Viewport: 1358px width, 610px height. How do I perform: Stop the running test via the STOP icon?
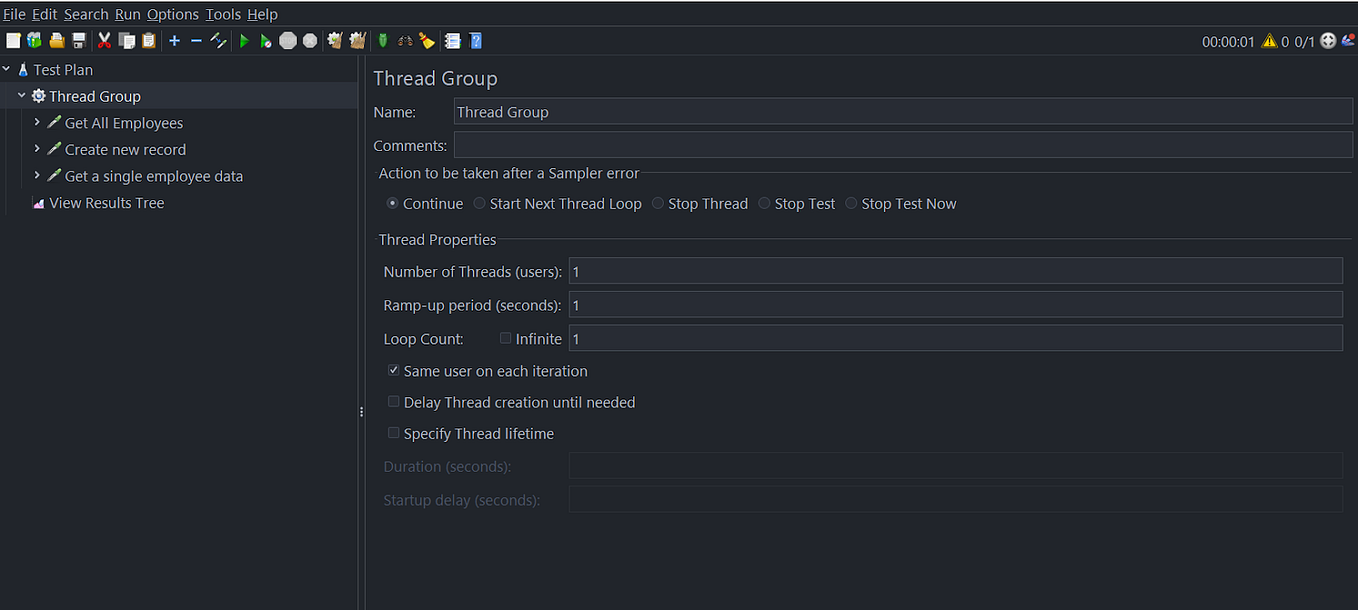pos(289,40)
